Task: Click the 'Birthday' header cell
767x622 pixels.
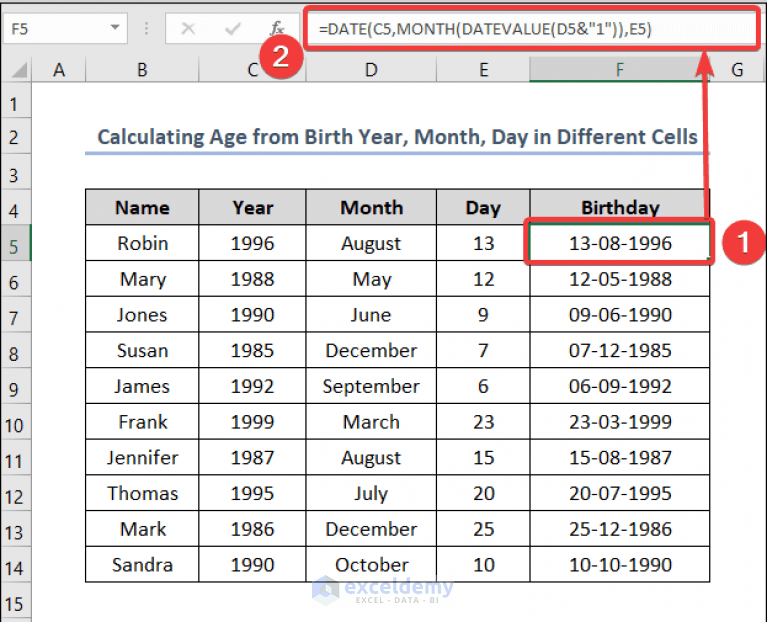Action: click(620, 207)
